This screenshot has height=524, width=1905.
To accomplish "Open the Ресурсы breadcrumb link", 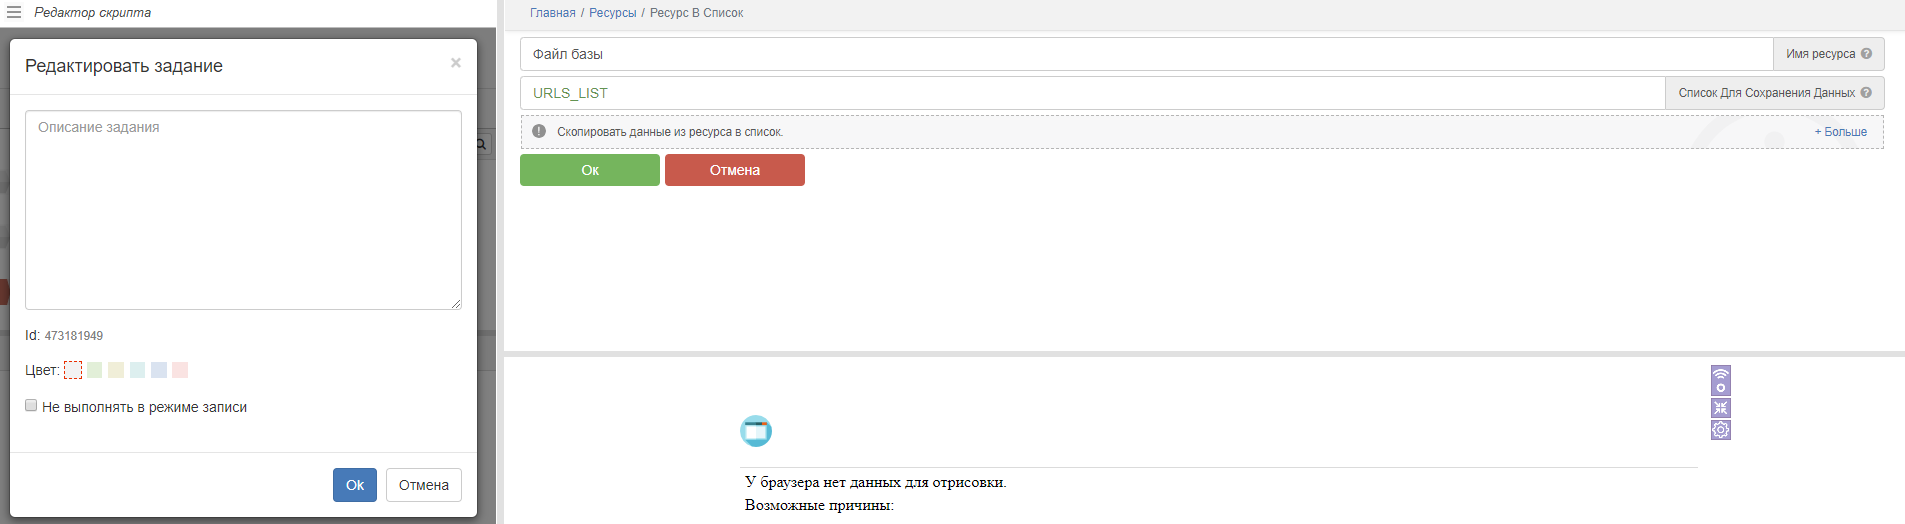I will point(612,13).
